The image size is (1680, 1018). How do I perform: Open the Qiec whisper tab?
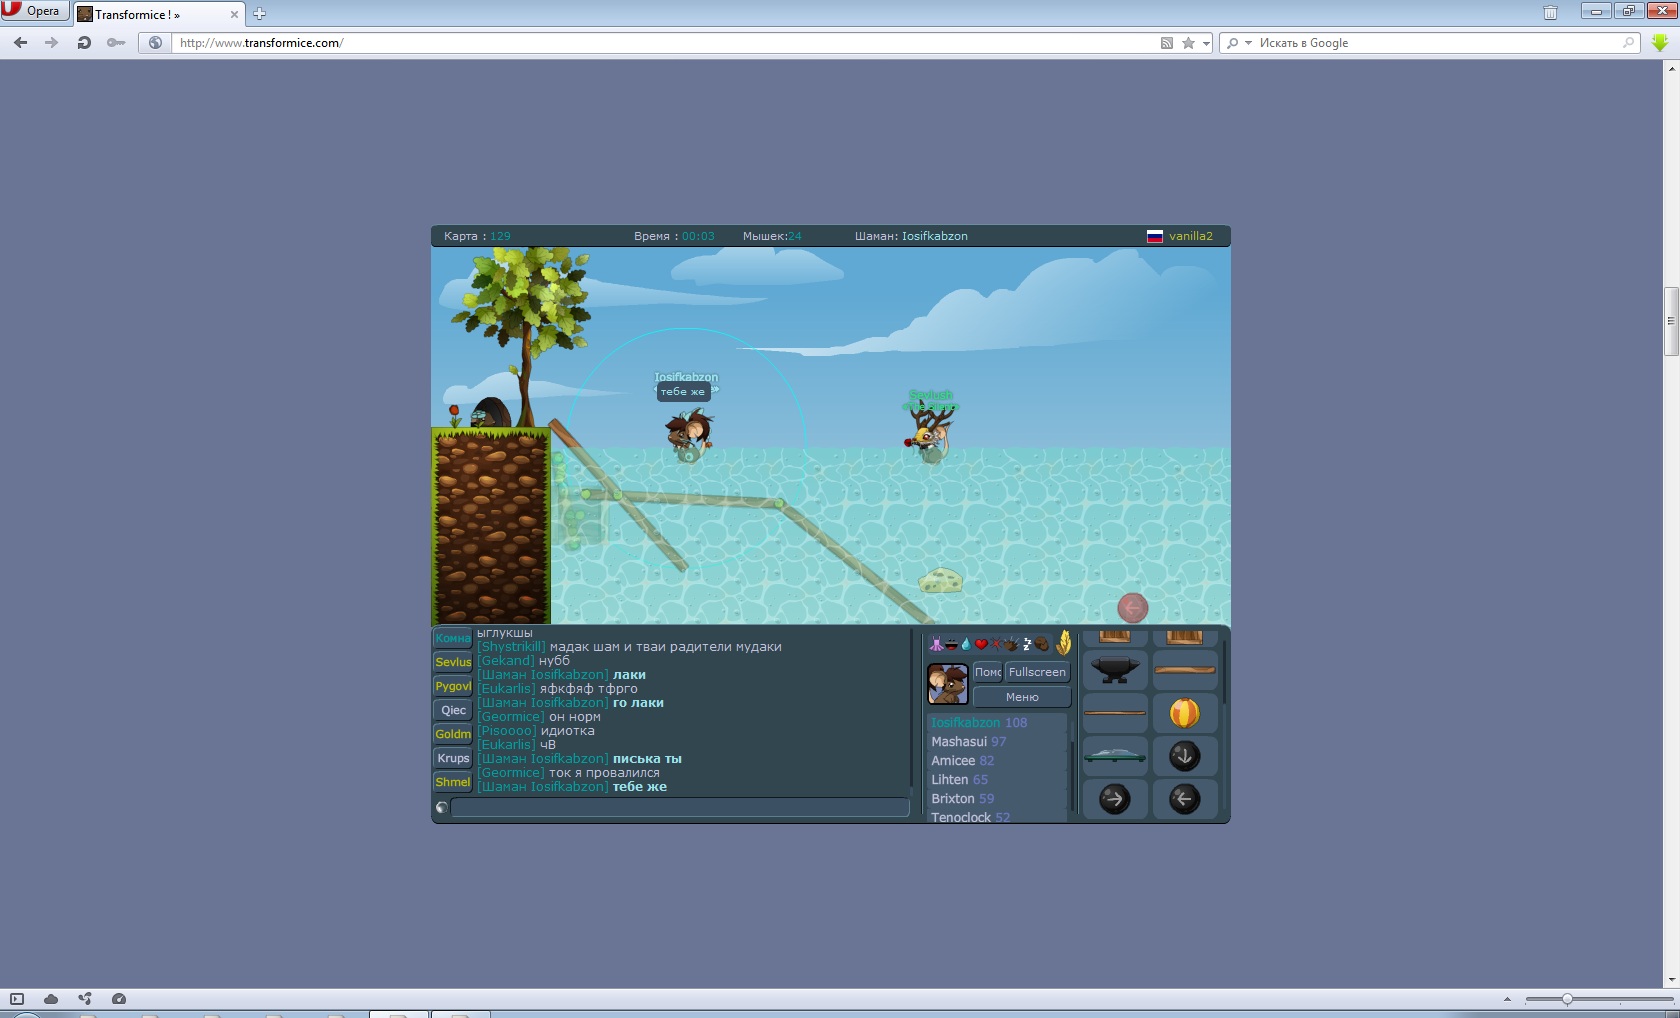coord(453,710)
